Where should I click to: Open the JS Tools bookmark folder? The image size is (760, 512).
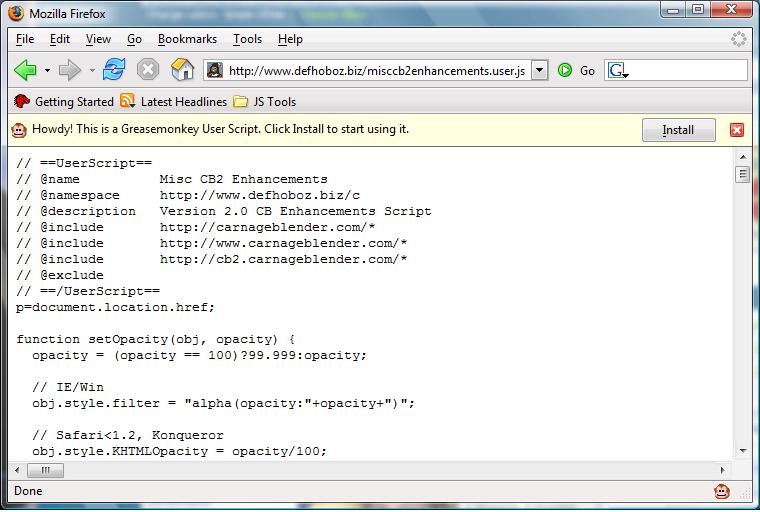(x=264, y=101)
